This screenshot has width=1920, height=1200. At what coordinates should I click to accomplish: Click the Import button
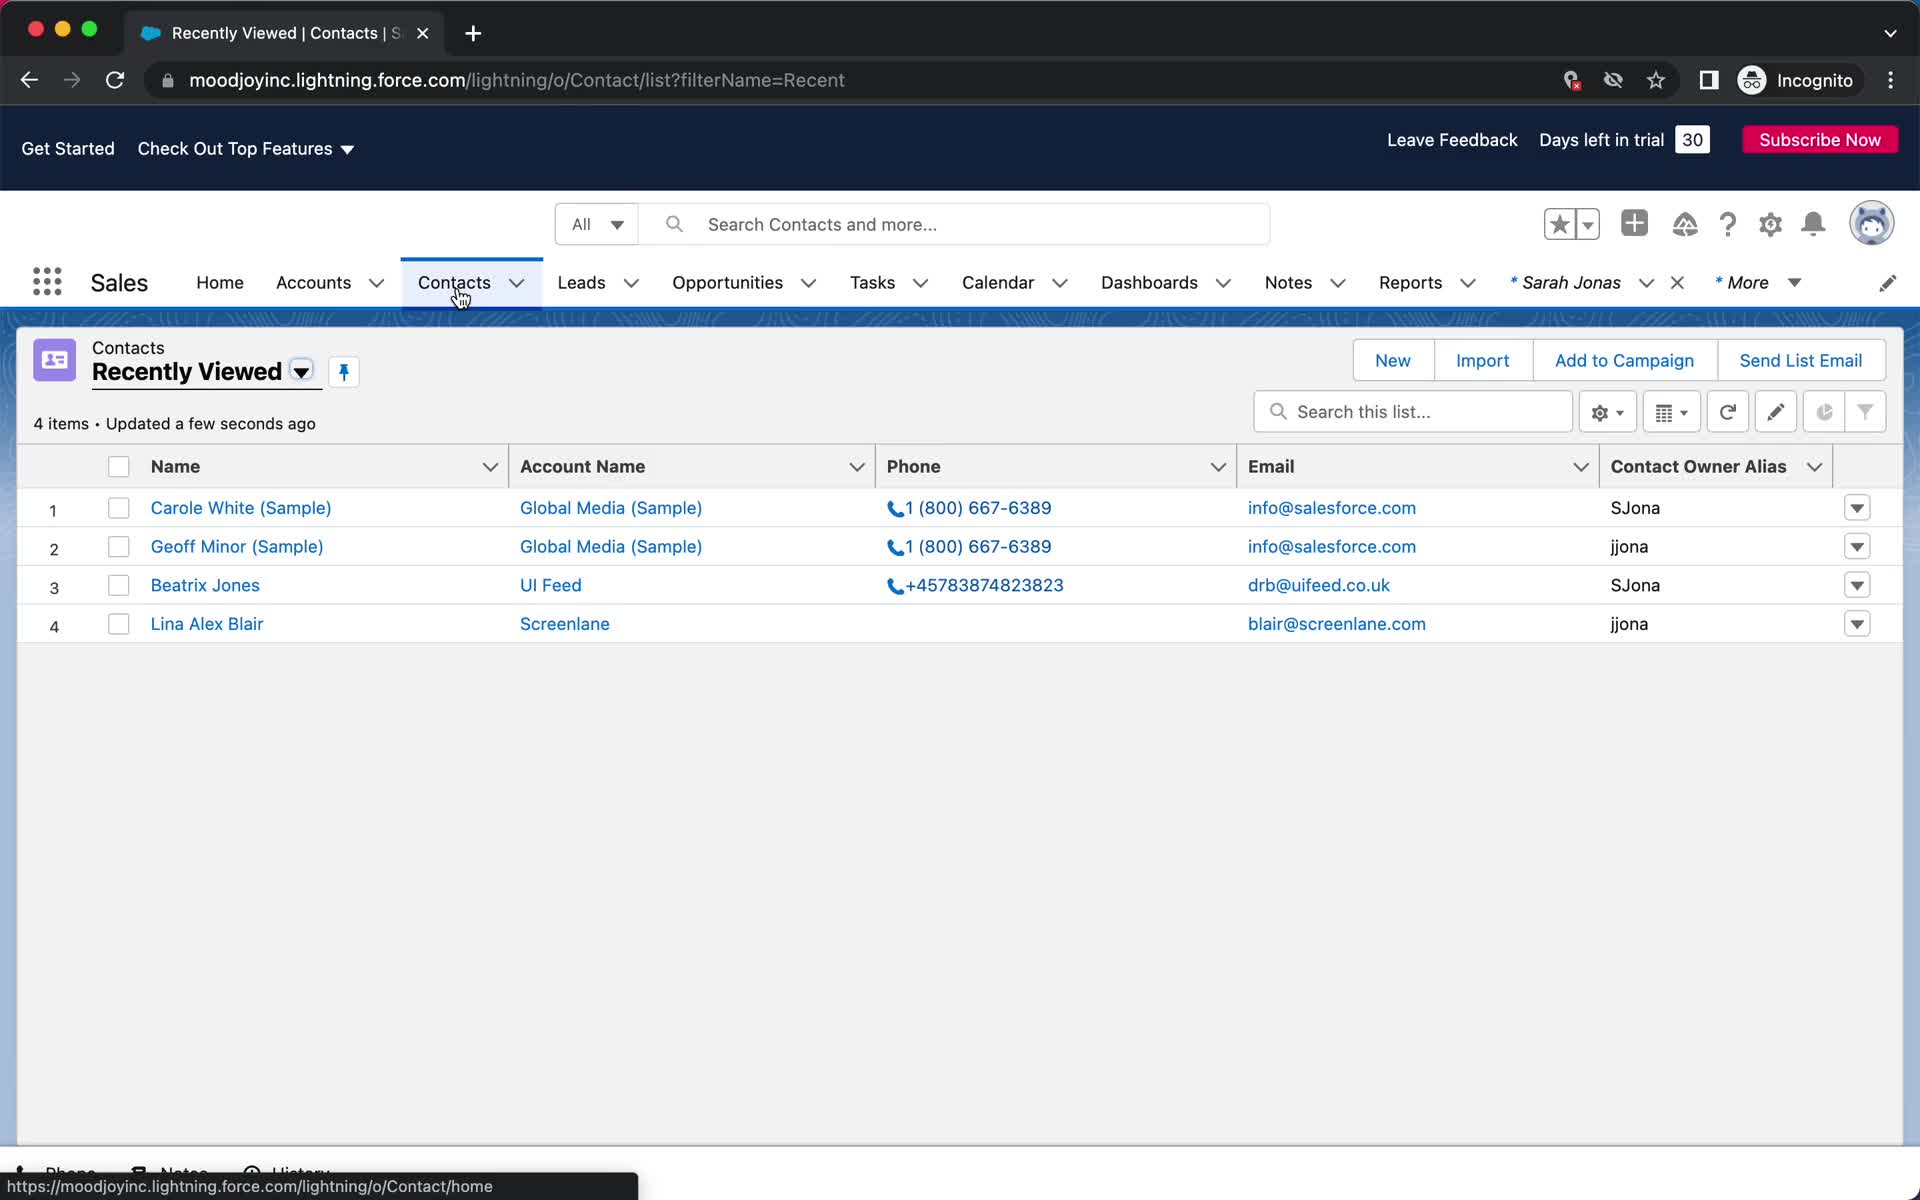tap(1482, 360)
